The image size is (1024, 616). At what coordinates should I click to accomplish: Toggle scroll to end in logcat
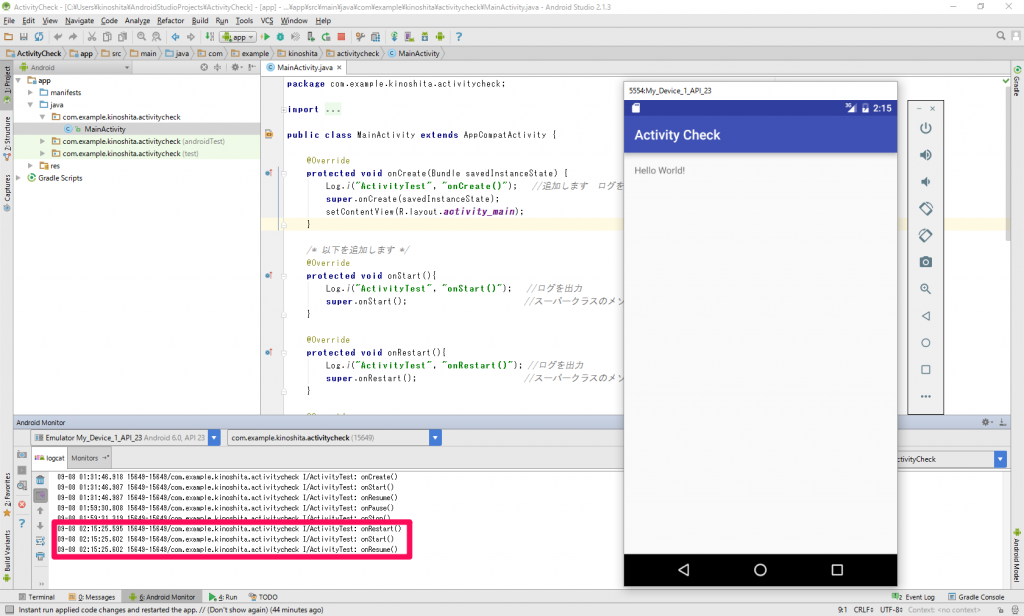(x=40, y=495)
